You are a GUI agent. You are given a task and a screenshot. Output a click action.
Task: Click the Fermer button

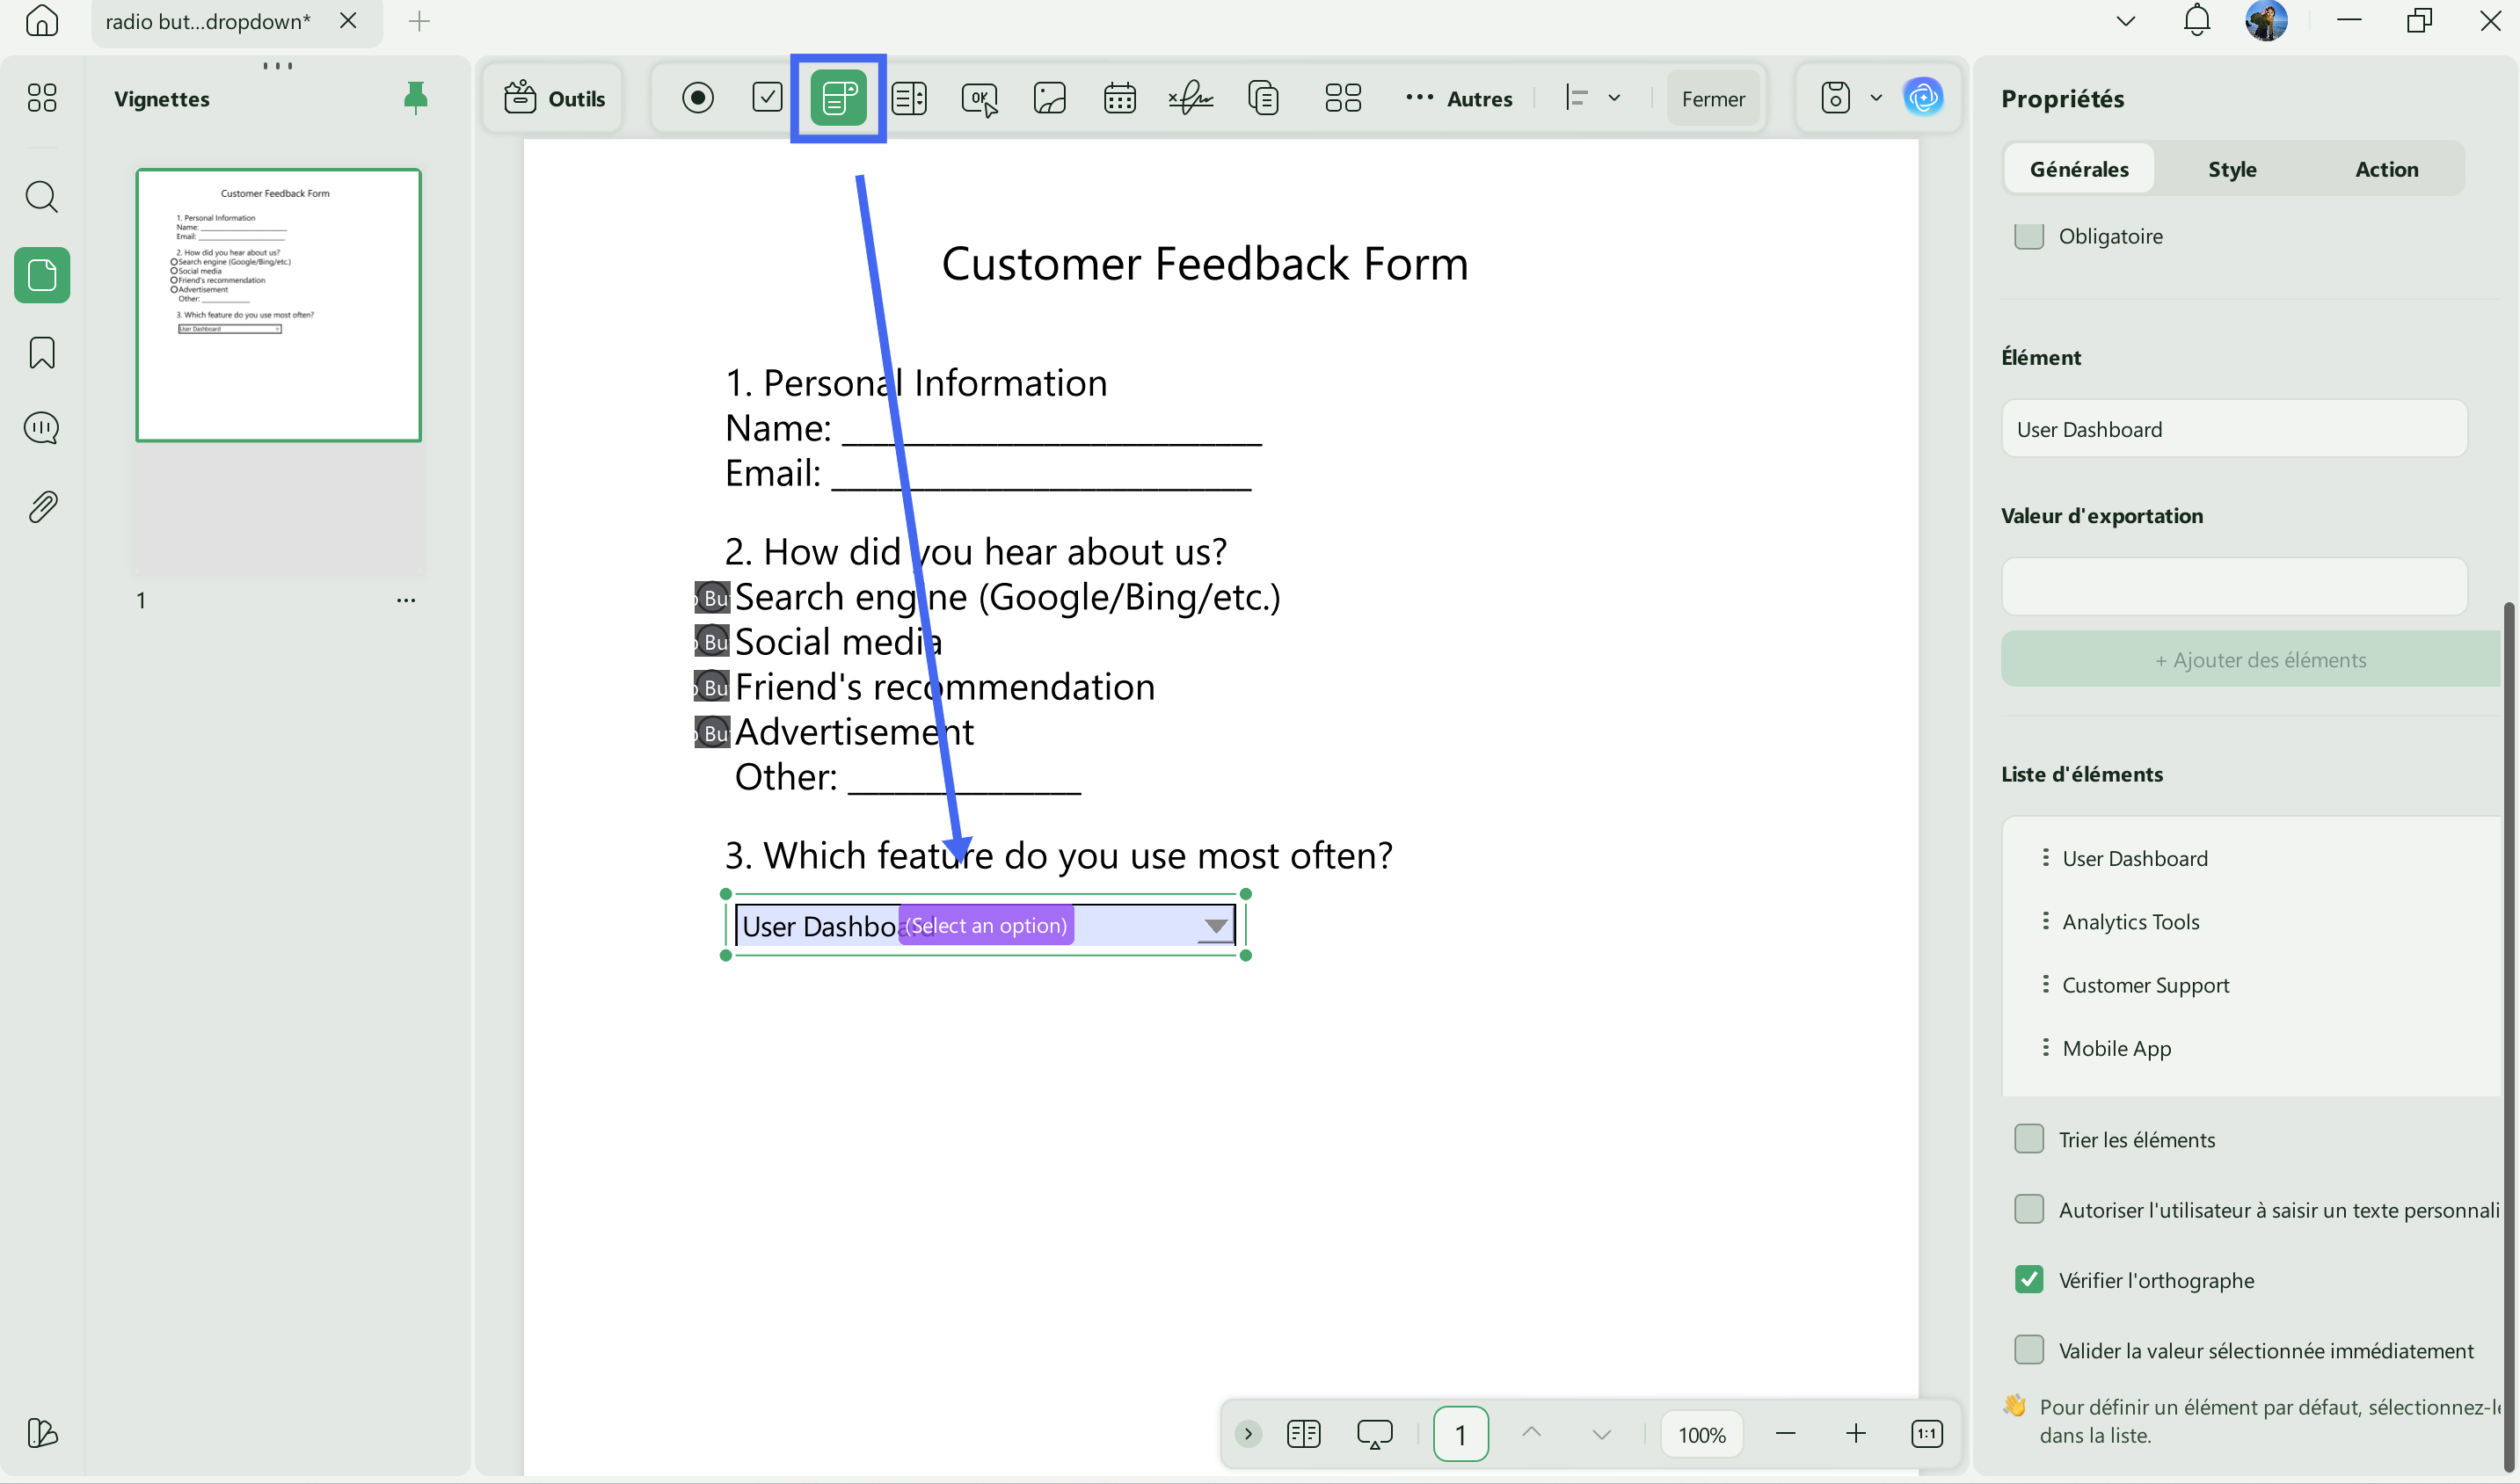1712,98
